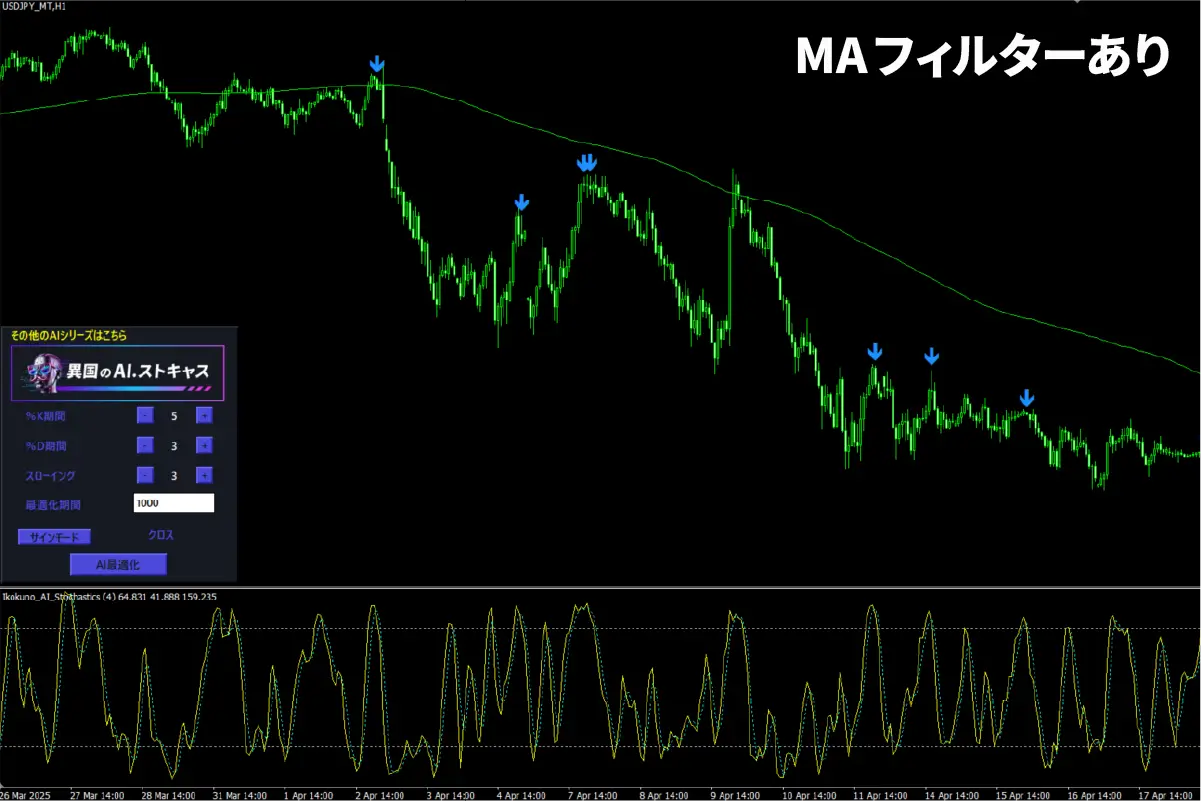Toggle the サインモード button
Image resolution: width=1201 pixels, height=801 pixels.
(54, 536)
